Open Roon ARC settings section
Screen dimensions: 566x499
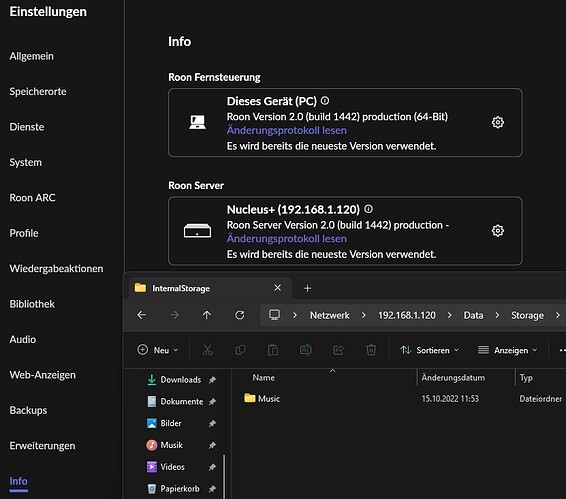(32, 198)
